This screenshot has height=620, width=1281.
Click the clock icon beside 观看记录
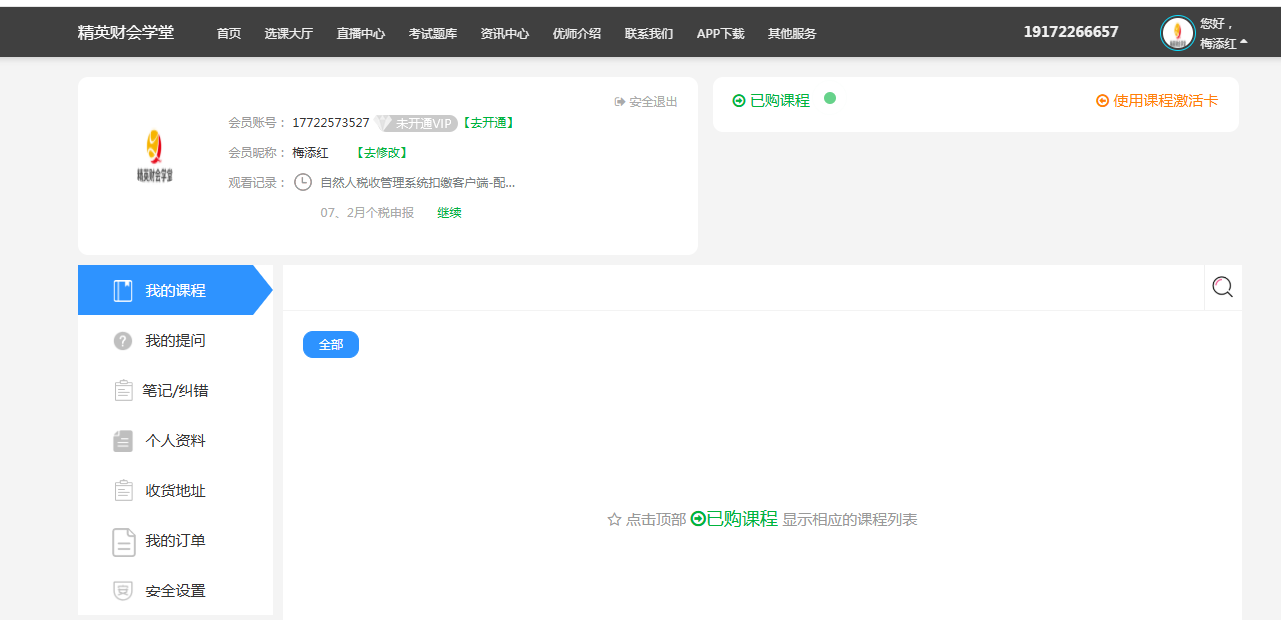click(x=303, y=182)
